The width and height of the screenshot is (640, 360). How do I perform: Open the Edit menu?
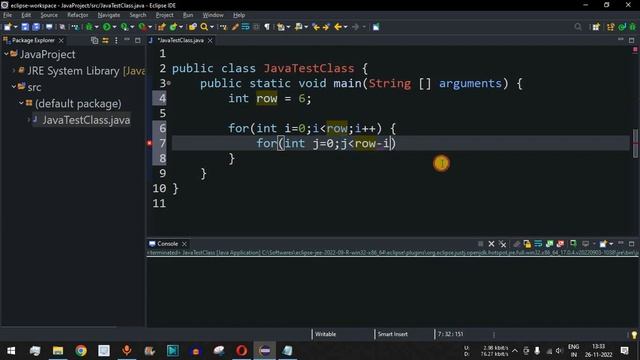[x=26, y=15]
